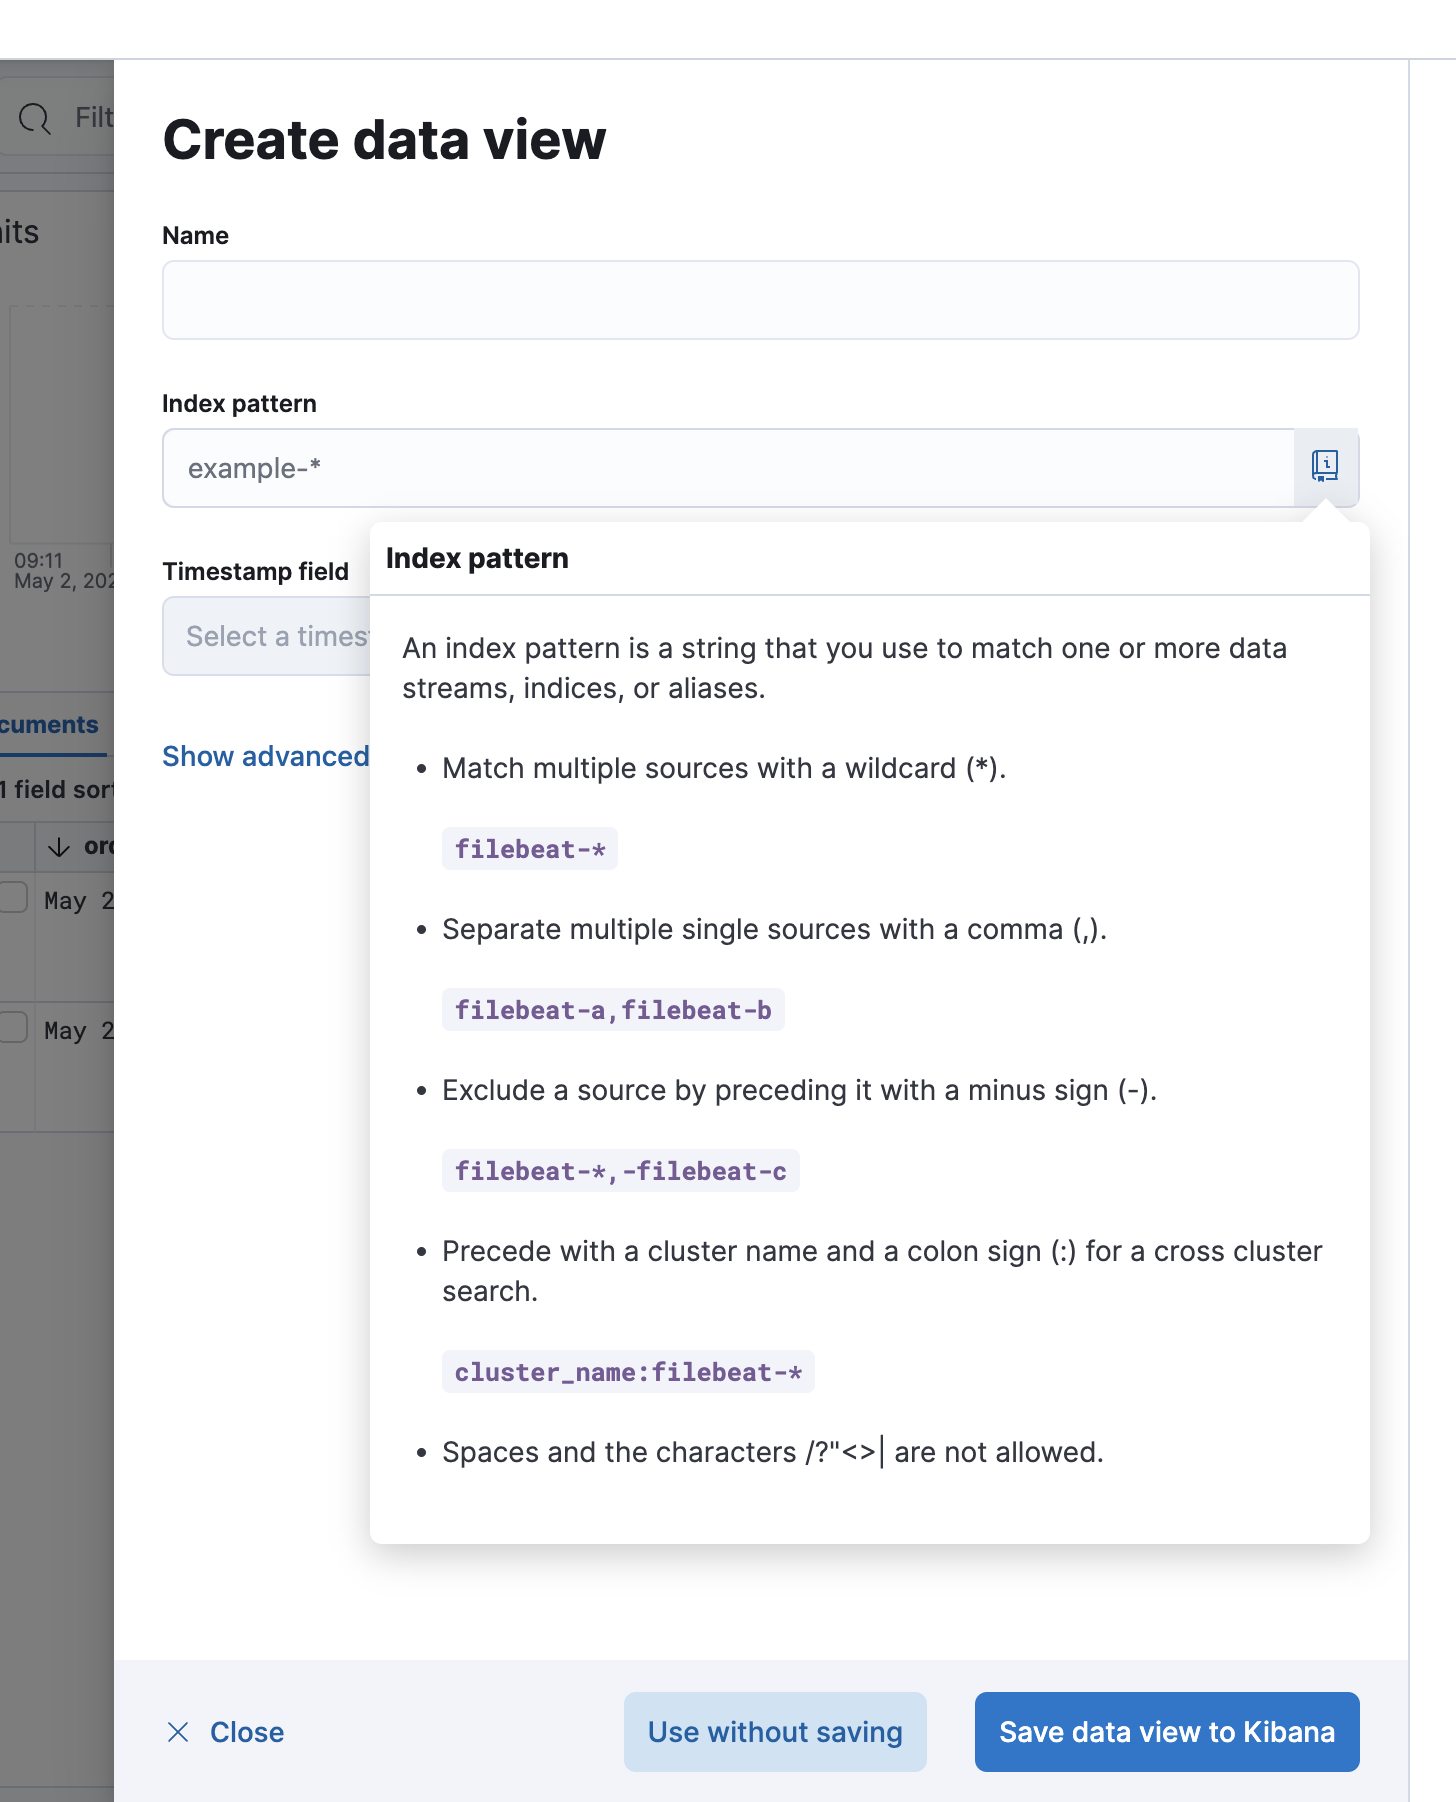Image resolution: width=1456 pixels, height=1802 pixels.
Task: Click Use without saving button
Action: click(x=775, y=1732)
